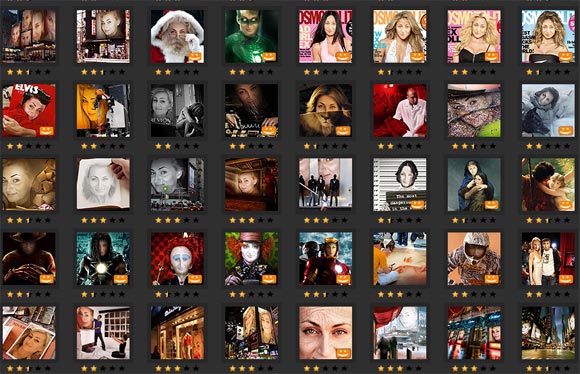Choose the black-and-white street traffic-light billboard
The image size is (580, 374).
[x=177, y=184]
